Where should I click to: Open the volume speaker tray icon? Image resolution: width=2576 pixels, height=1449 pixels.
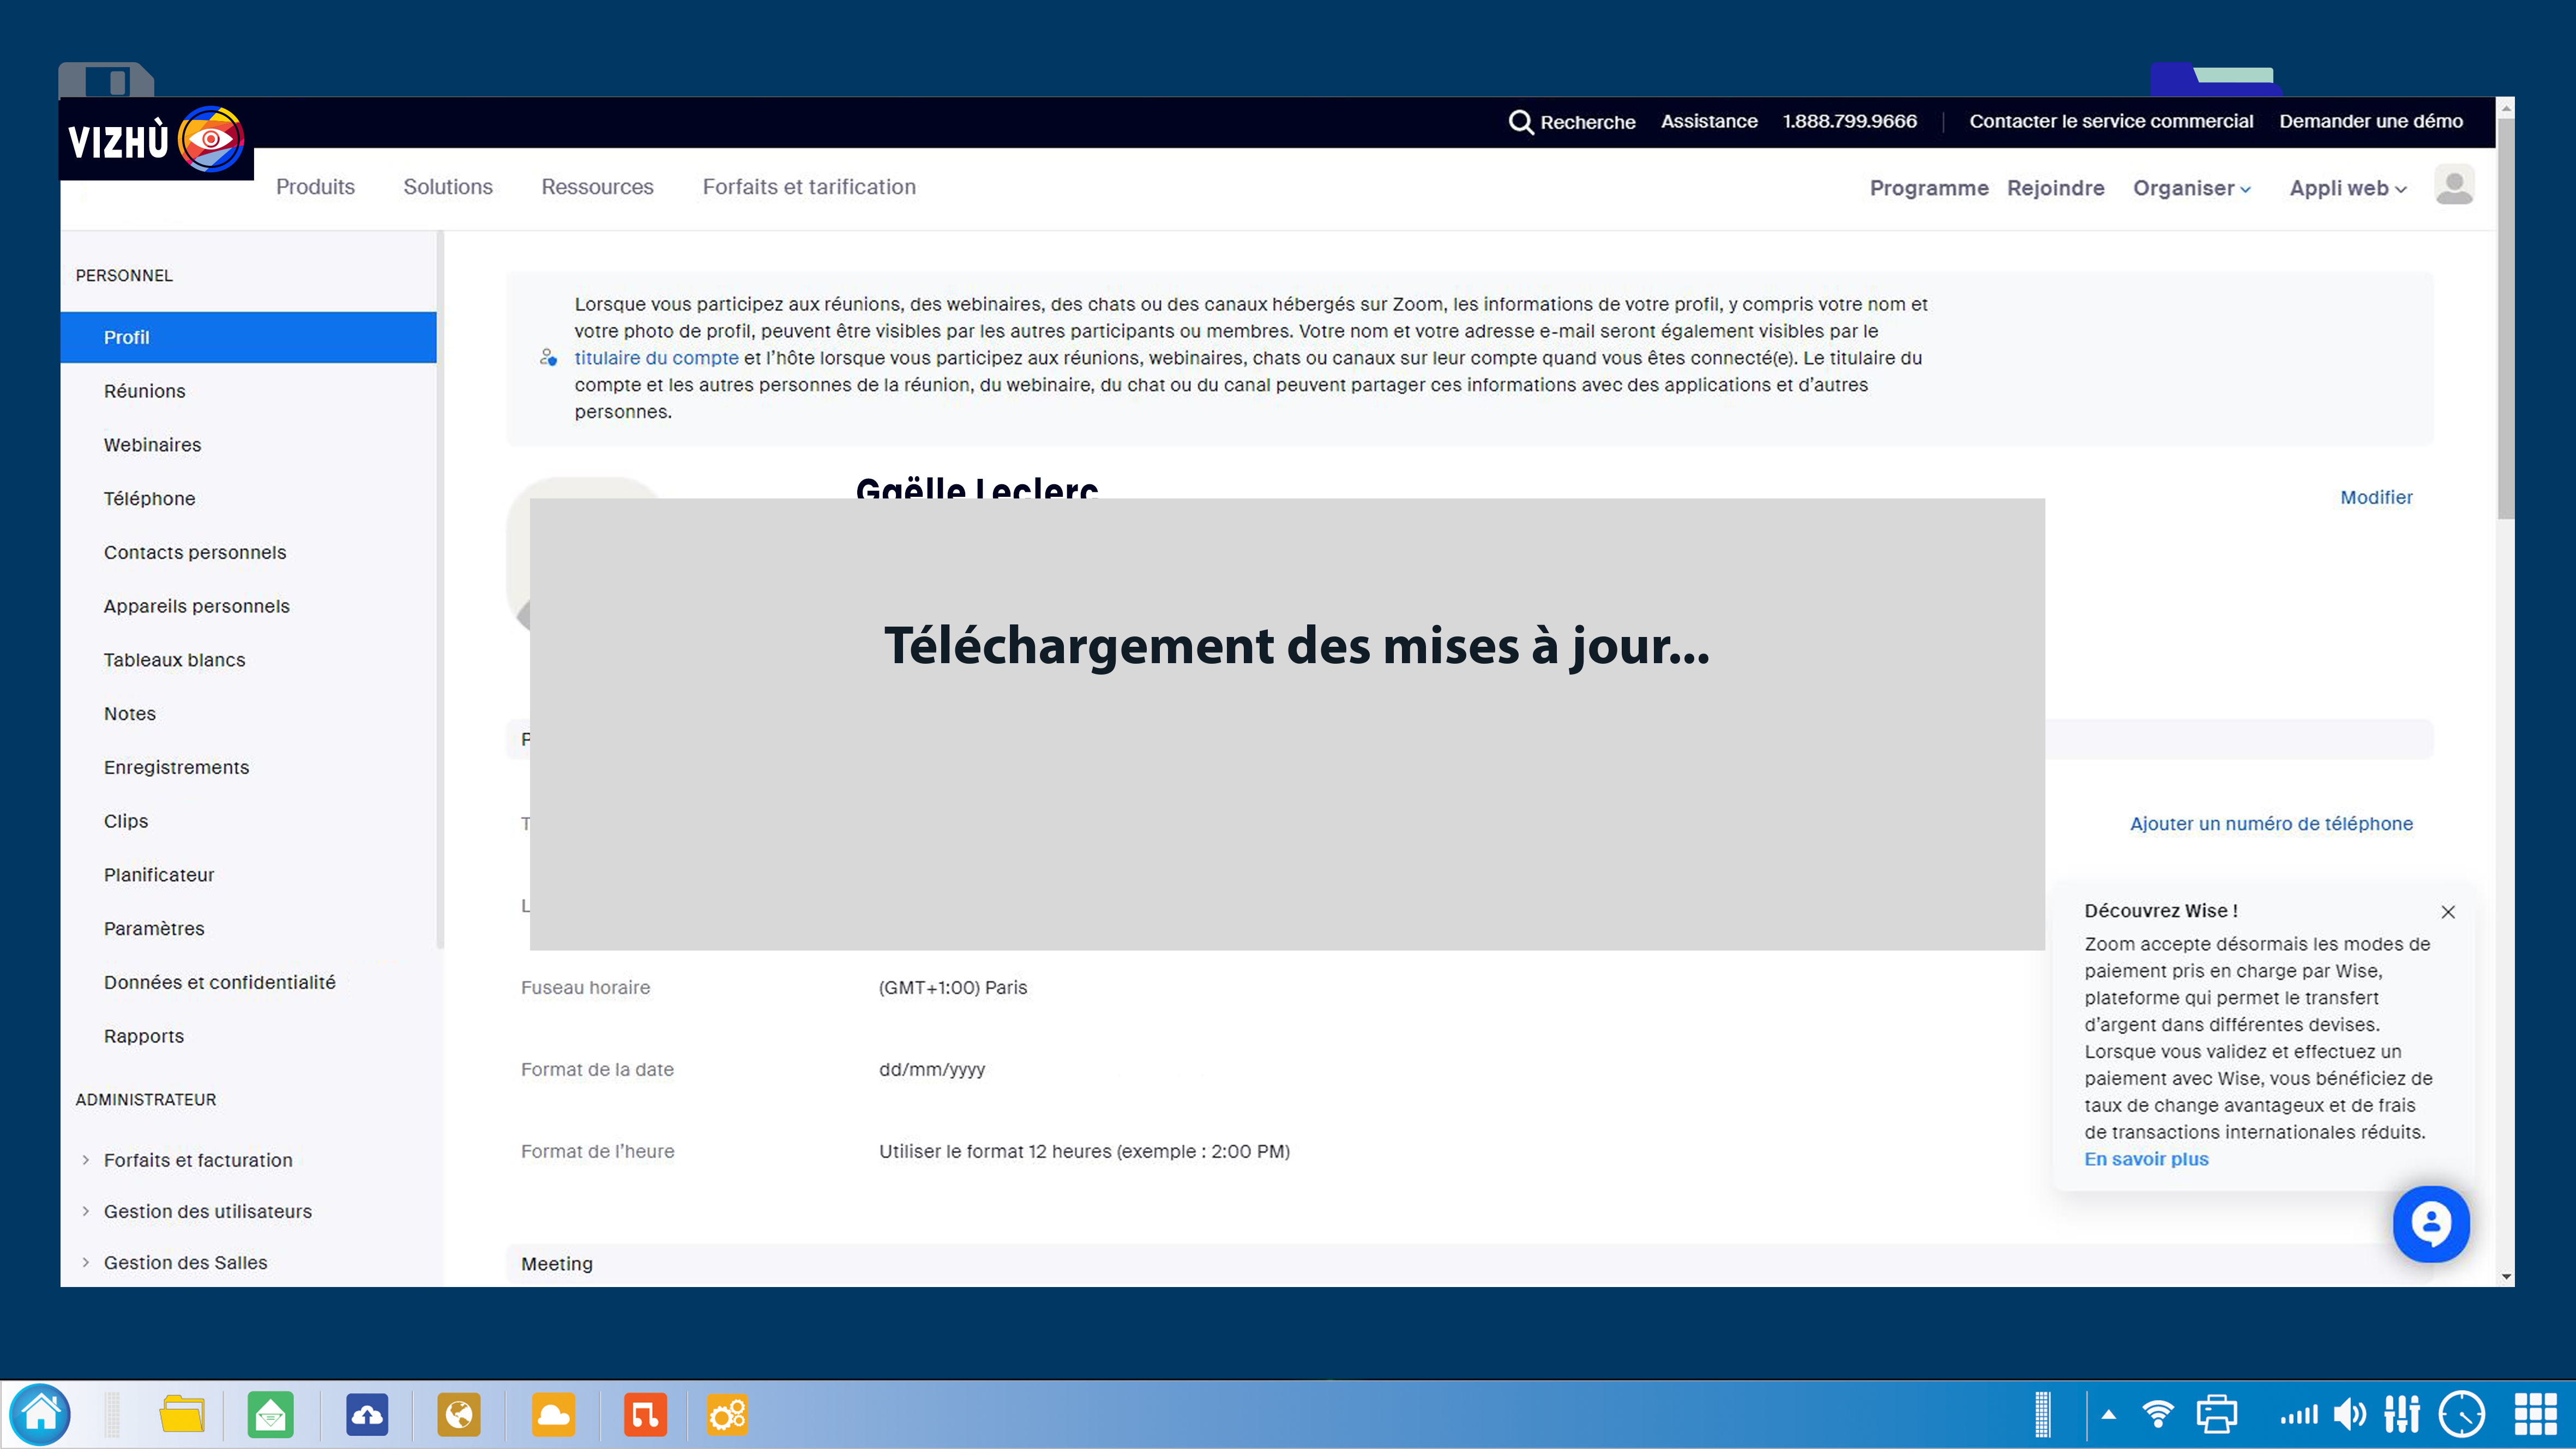pos(2349,1414)
